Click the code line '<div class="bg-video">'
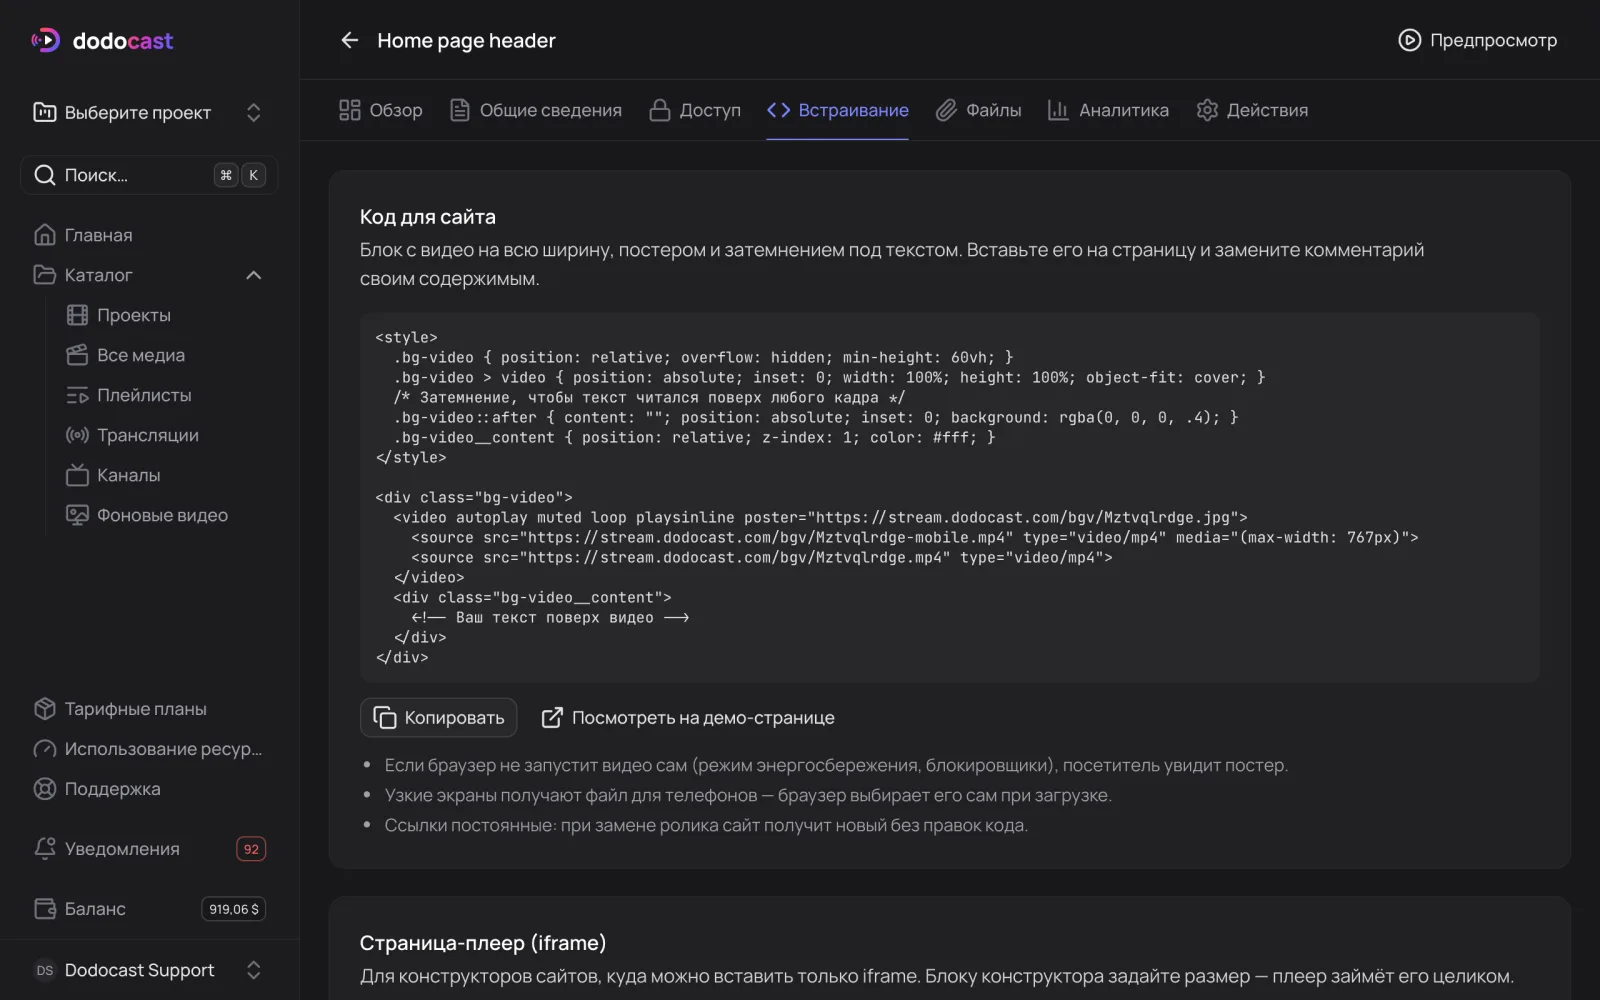Image resolution: width=1600 pixels, height=1000 pixels. 474,497
